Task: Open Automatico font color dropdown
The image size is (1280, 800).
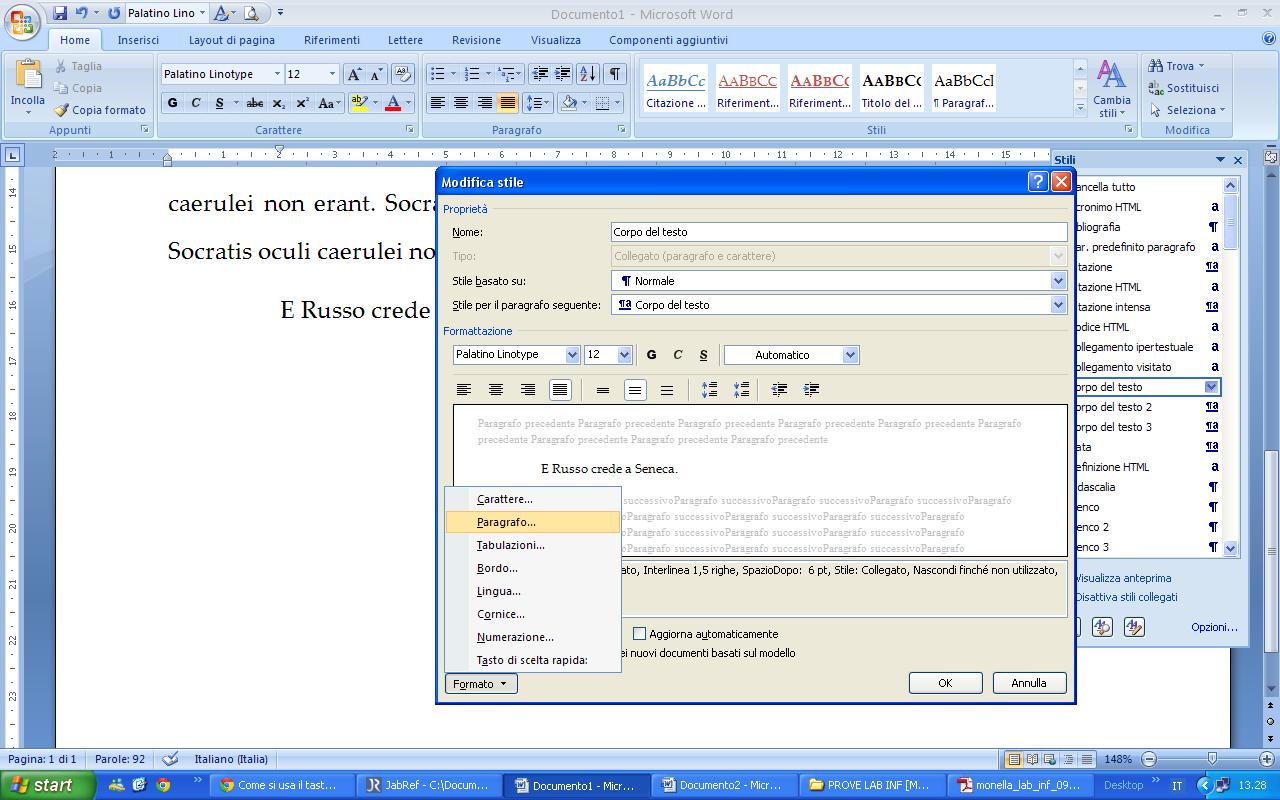Action: point(850,355)
